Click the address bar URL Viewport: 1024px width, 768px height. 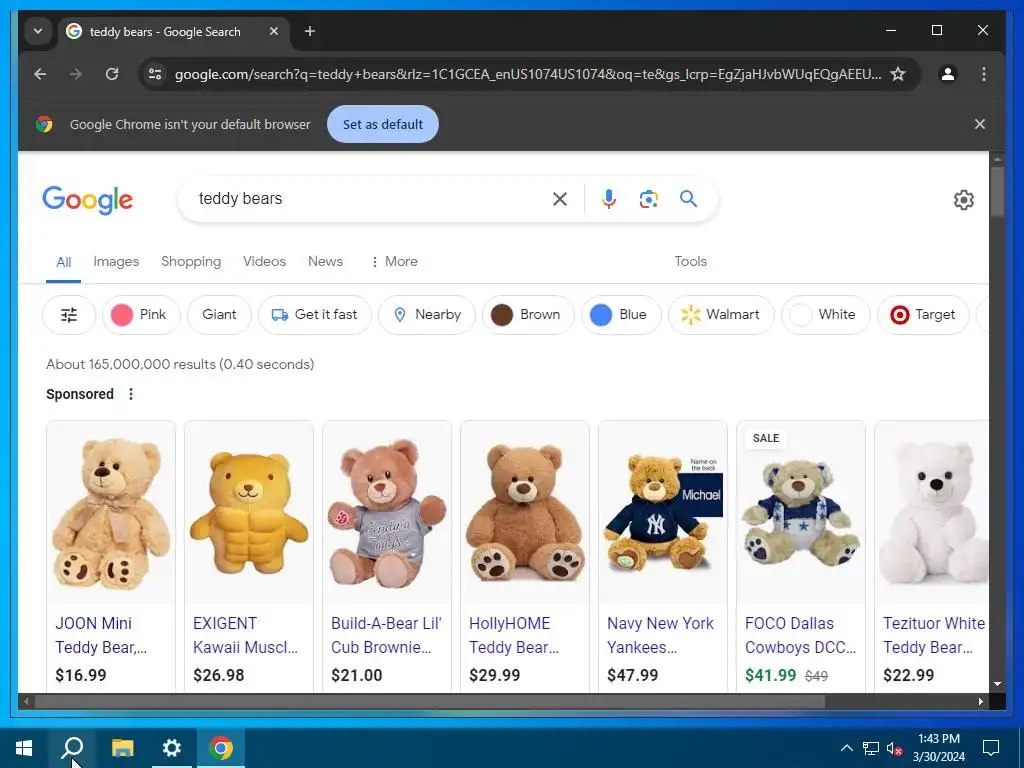tap(528, 74)
